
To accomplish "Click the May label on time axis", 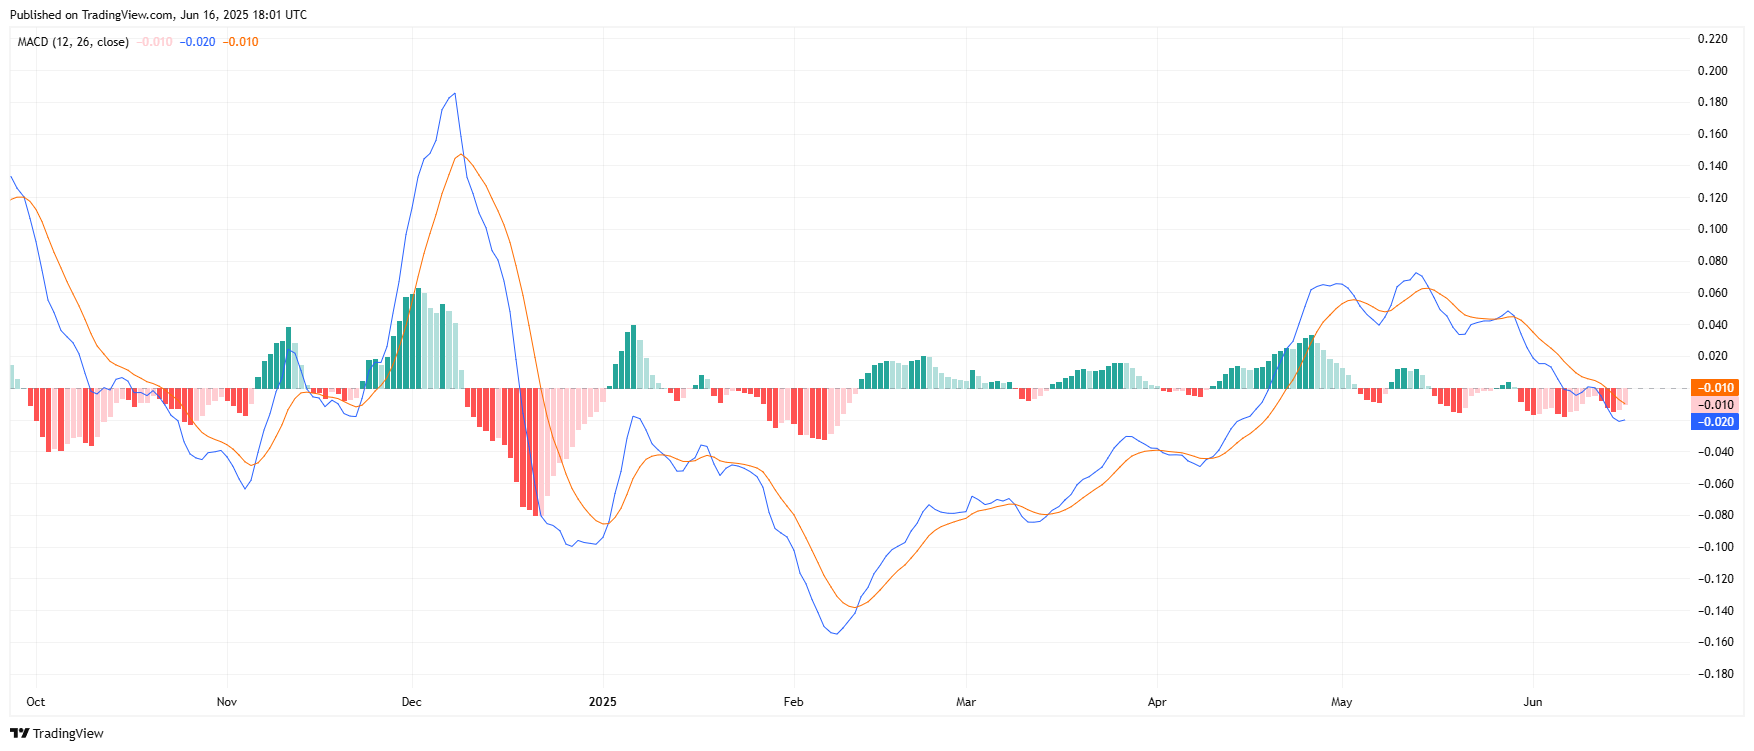I will (x=1342, y=702).
